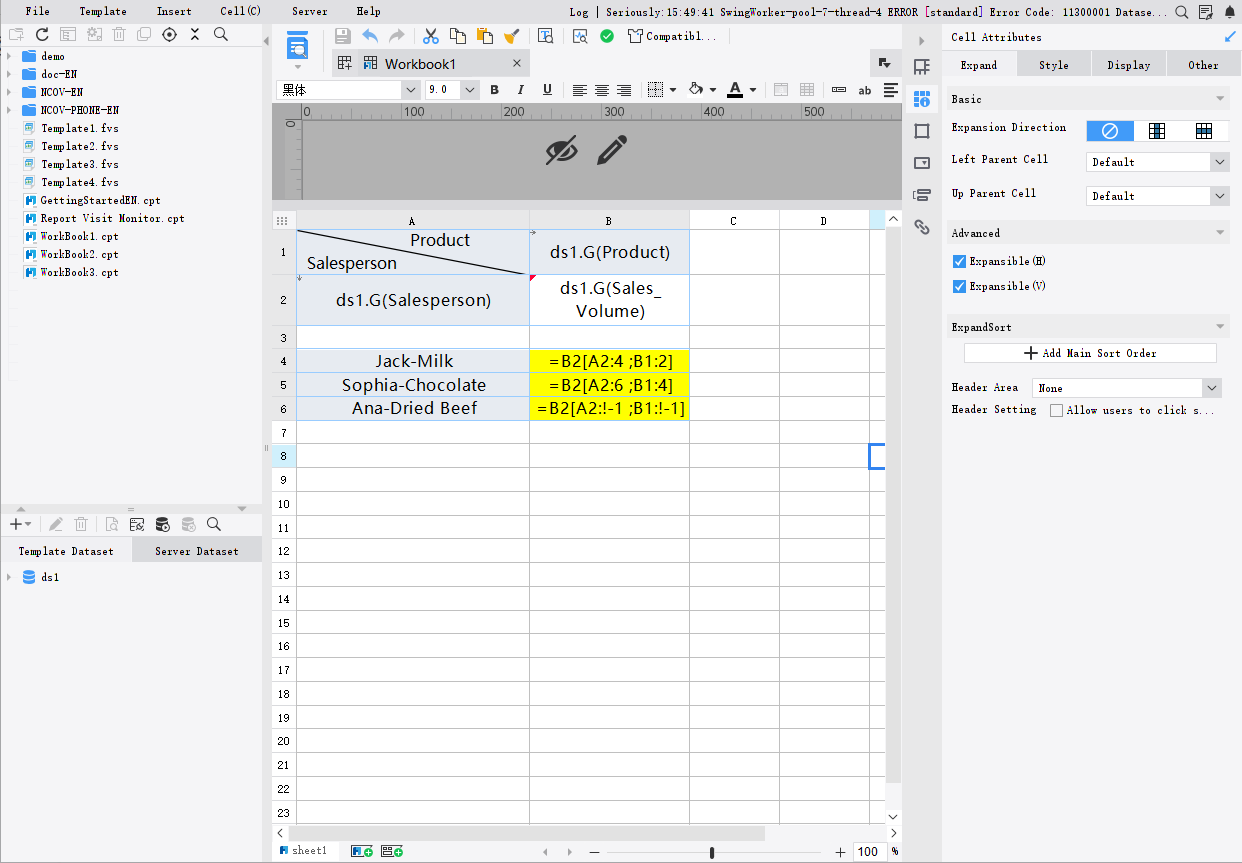Click the Format Painter brush icon
The image size is (1242, 863).
[x=513, y=35]
